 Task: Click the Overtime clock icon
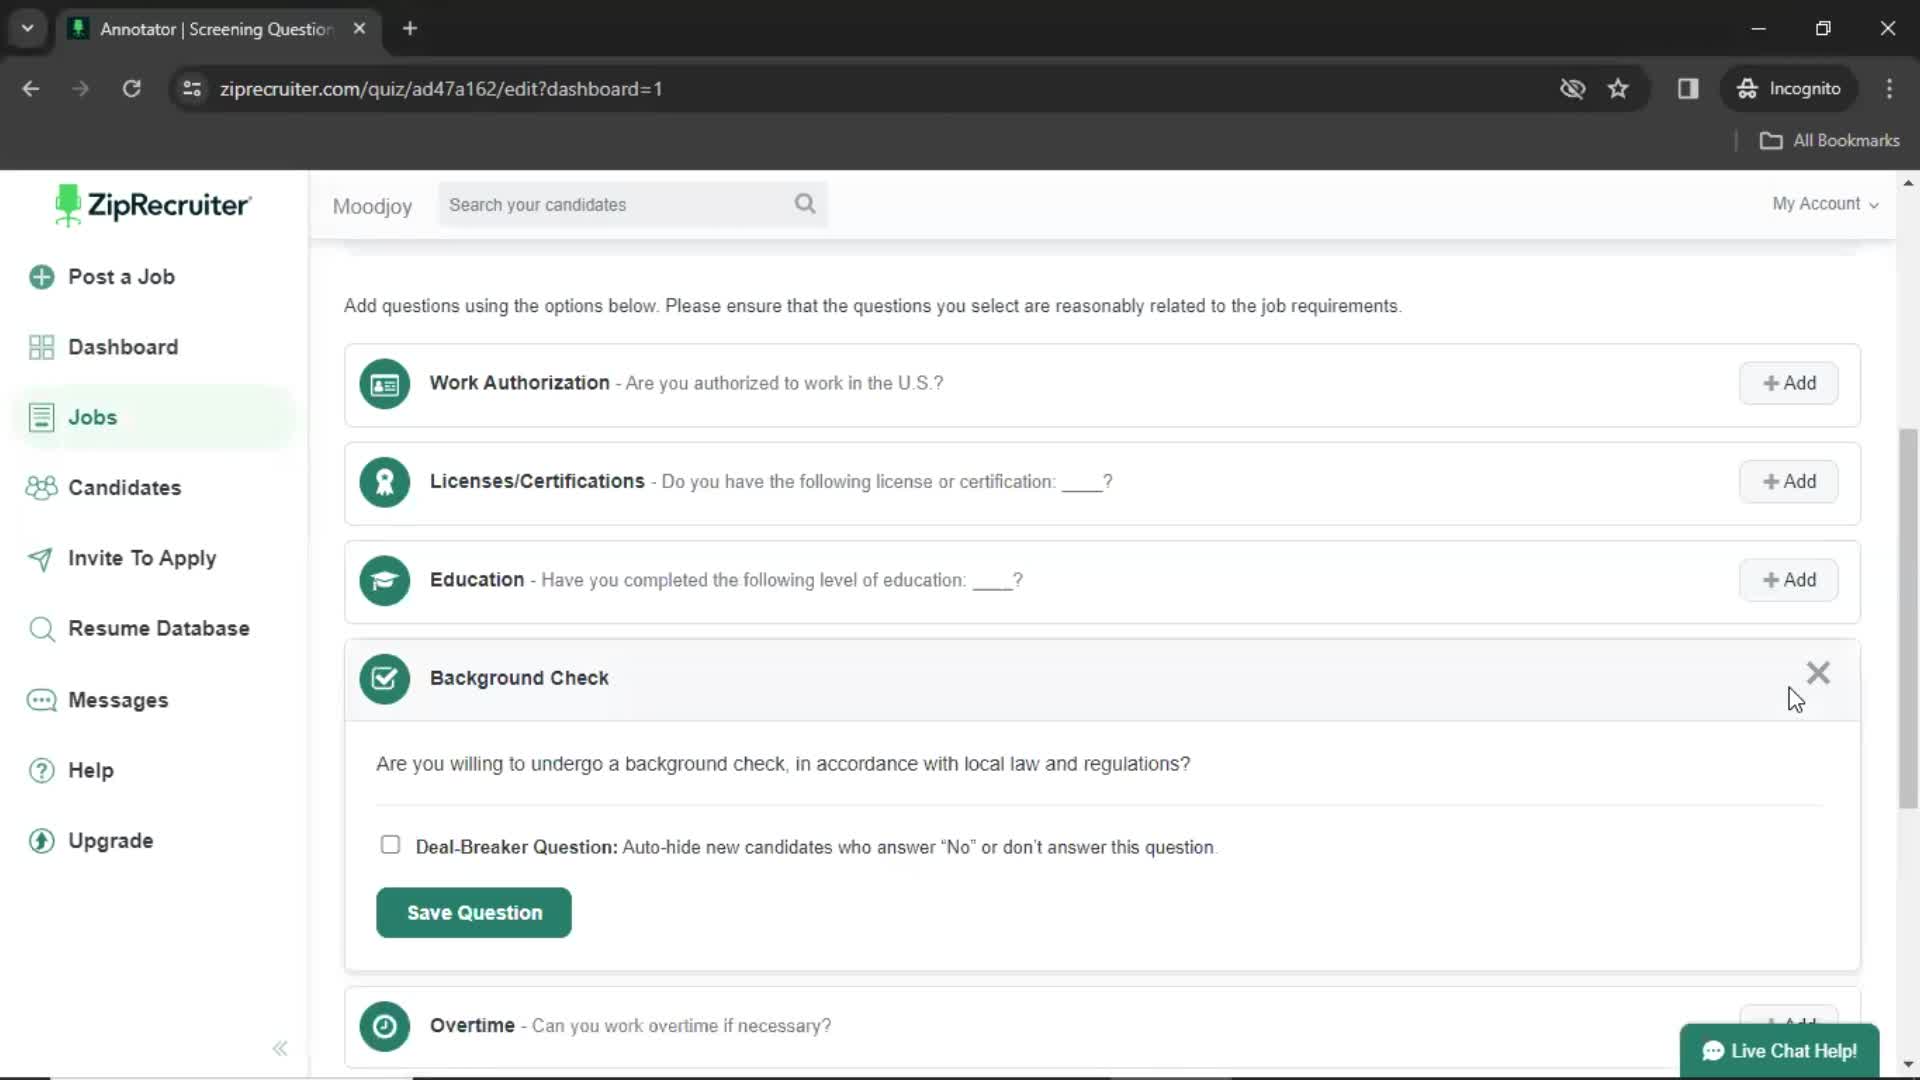point(384,1026)
